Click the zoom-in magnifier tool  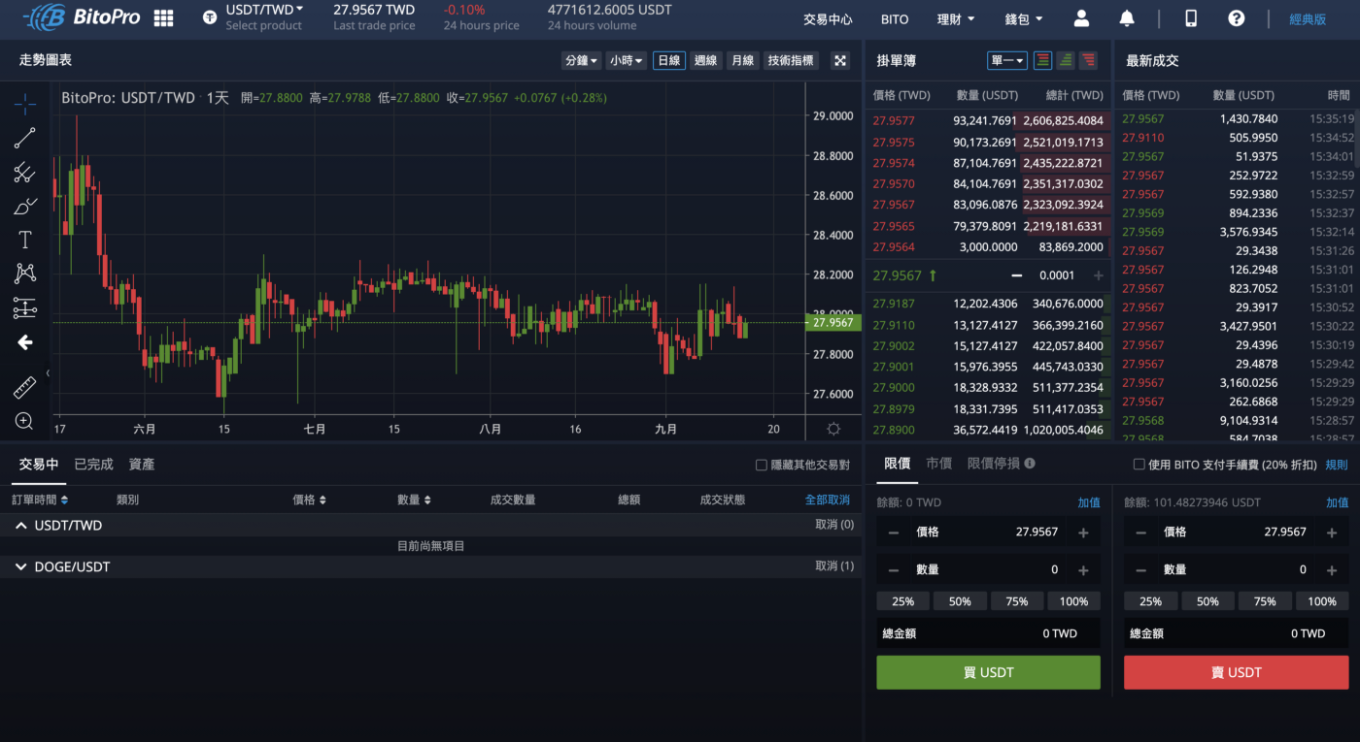click(24, 421)
